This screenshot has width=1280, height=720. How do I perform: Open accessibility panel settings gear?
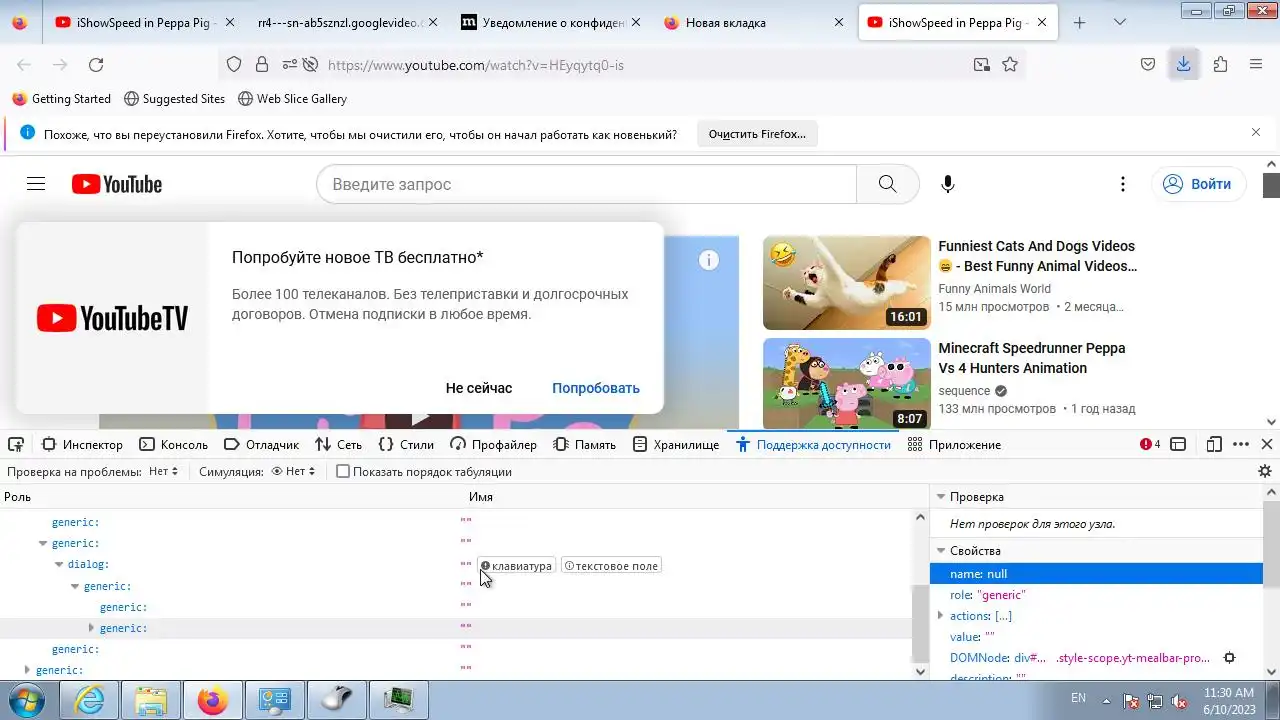(x=1265, y=471)
